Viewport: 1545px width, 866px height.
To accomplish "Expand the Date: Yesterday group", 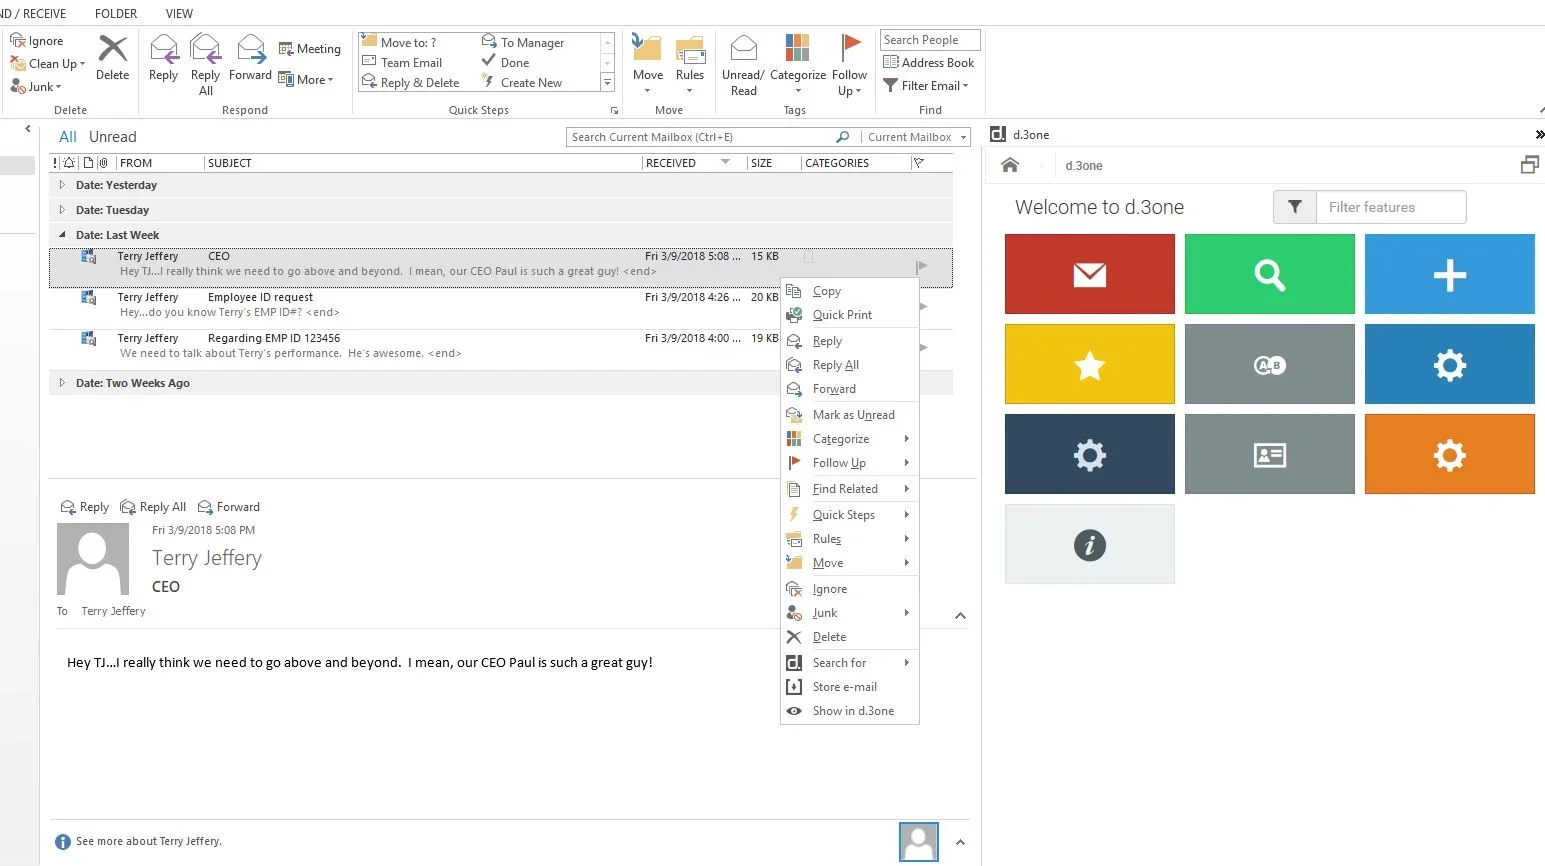I will coord(62,185).
